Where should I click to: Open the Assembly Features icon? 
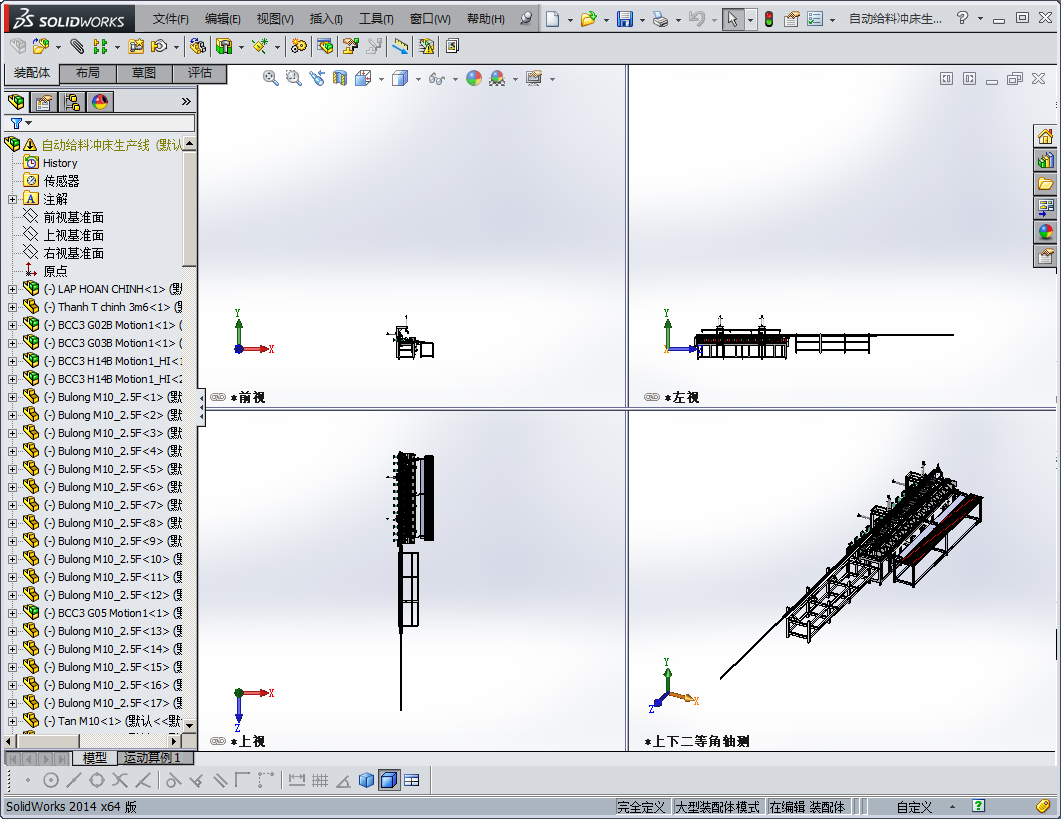[224, 46]
